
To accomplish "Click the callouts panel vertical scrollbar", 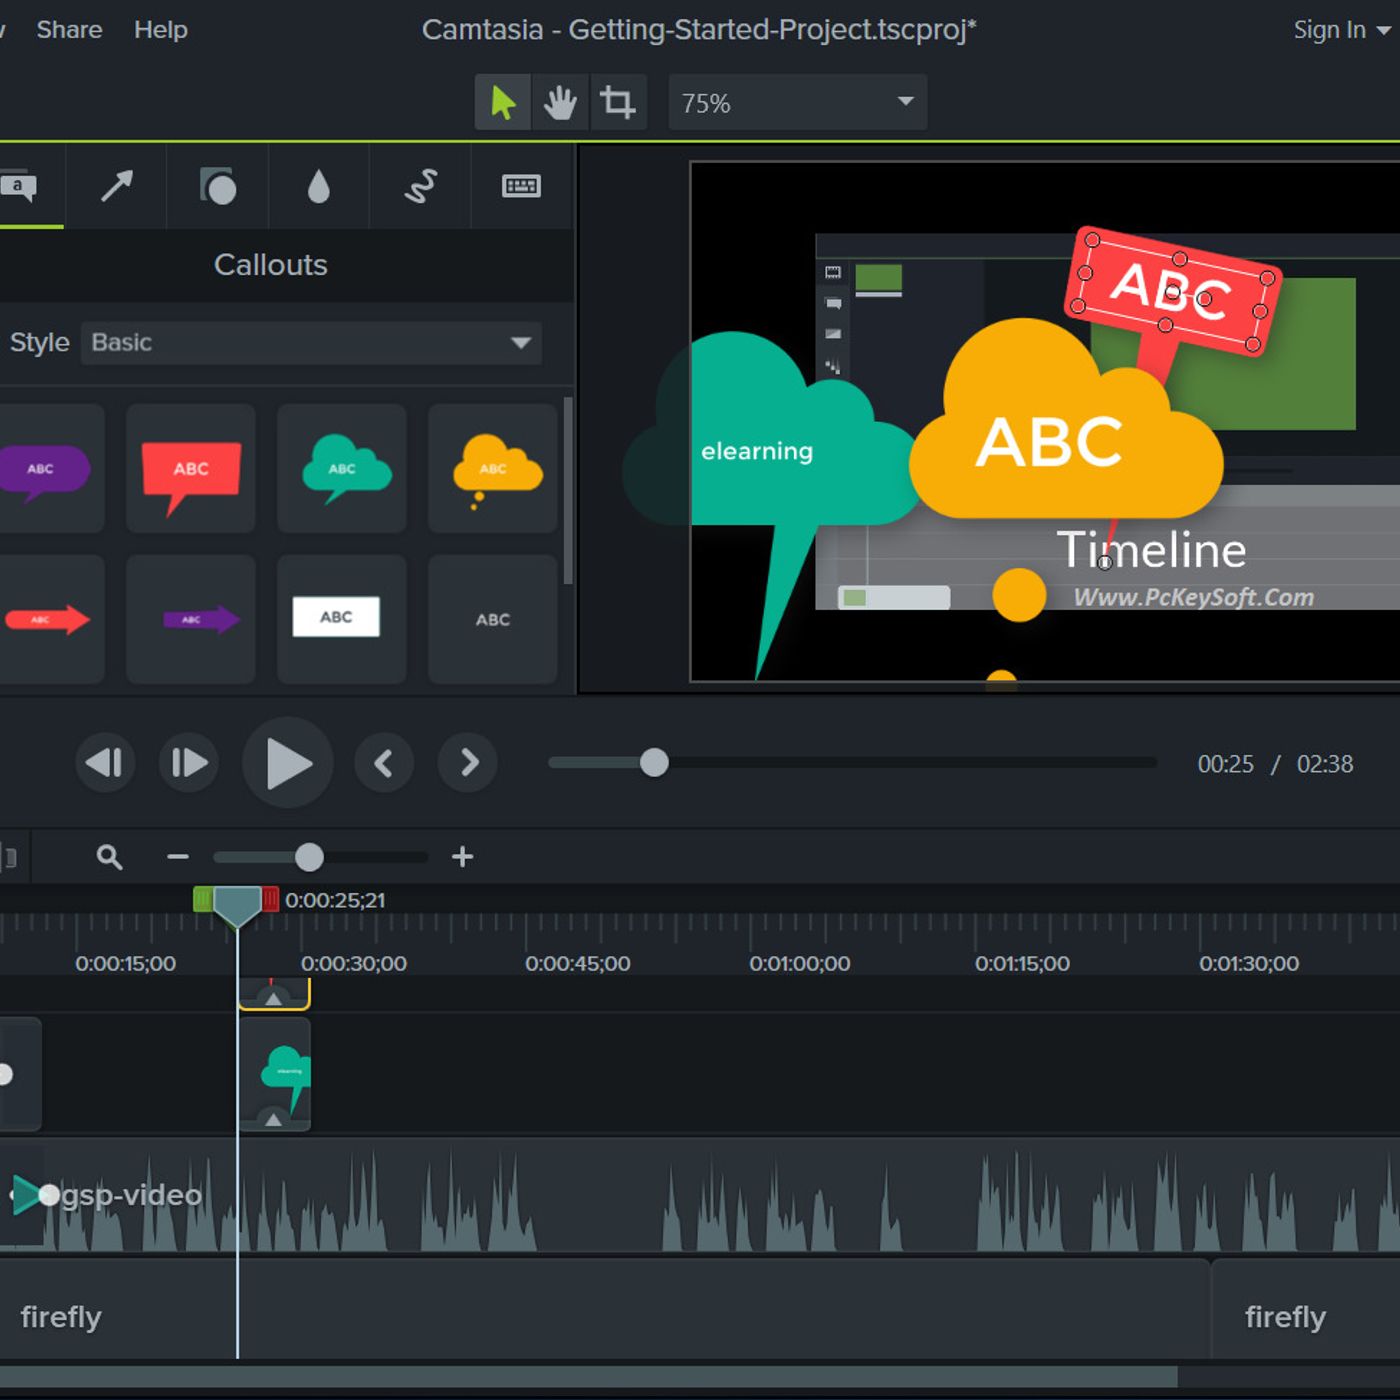I will [x=568, y=490].
